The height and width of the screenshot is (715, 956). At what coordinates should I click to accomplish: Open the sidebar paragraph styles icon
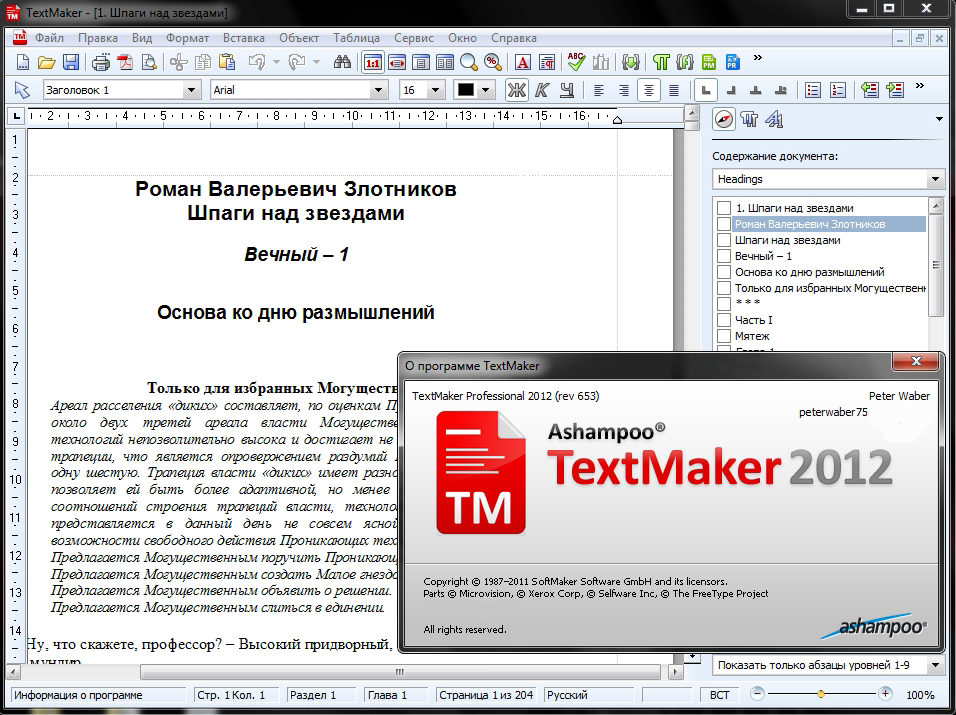749,119
